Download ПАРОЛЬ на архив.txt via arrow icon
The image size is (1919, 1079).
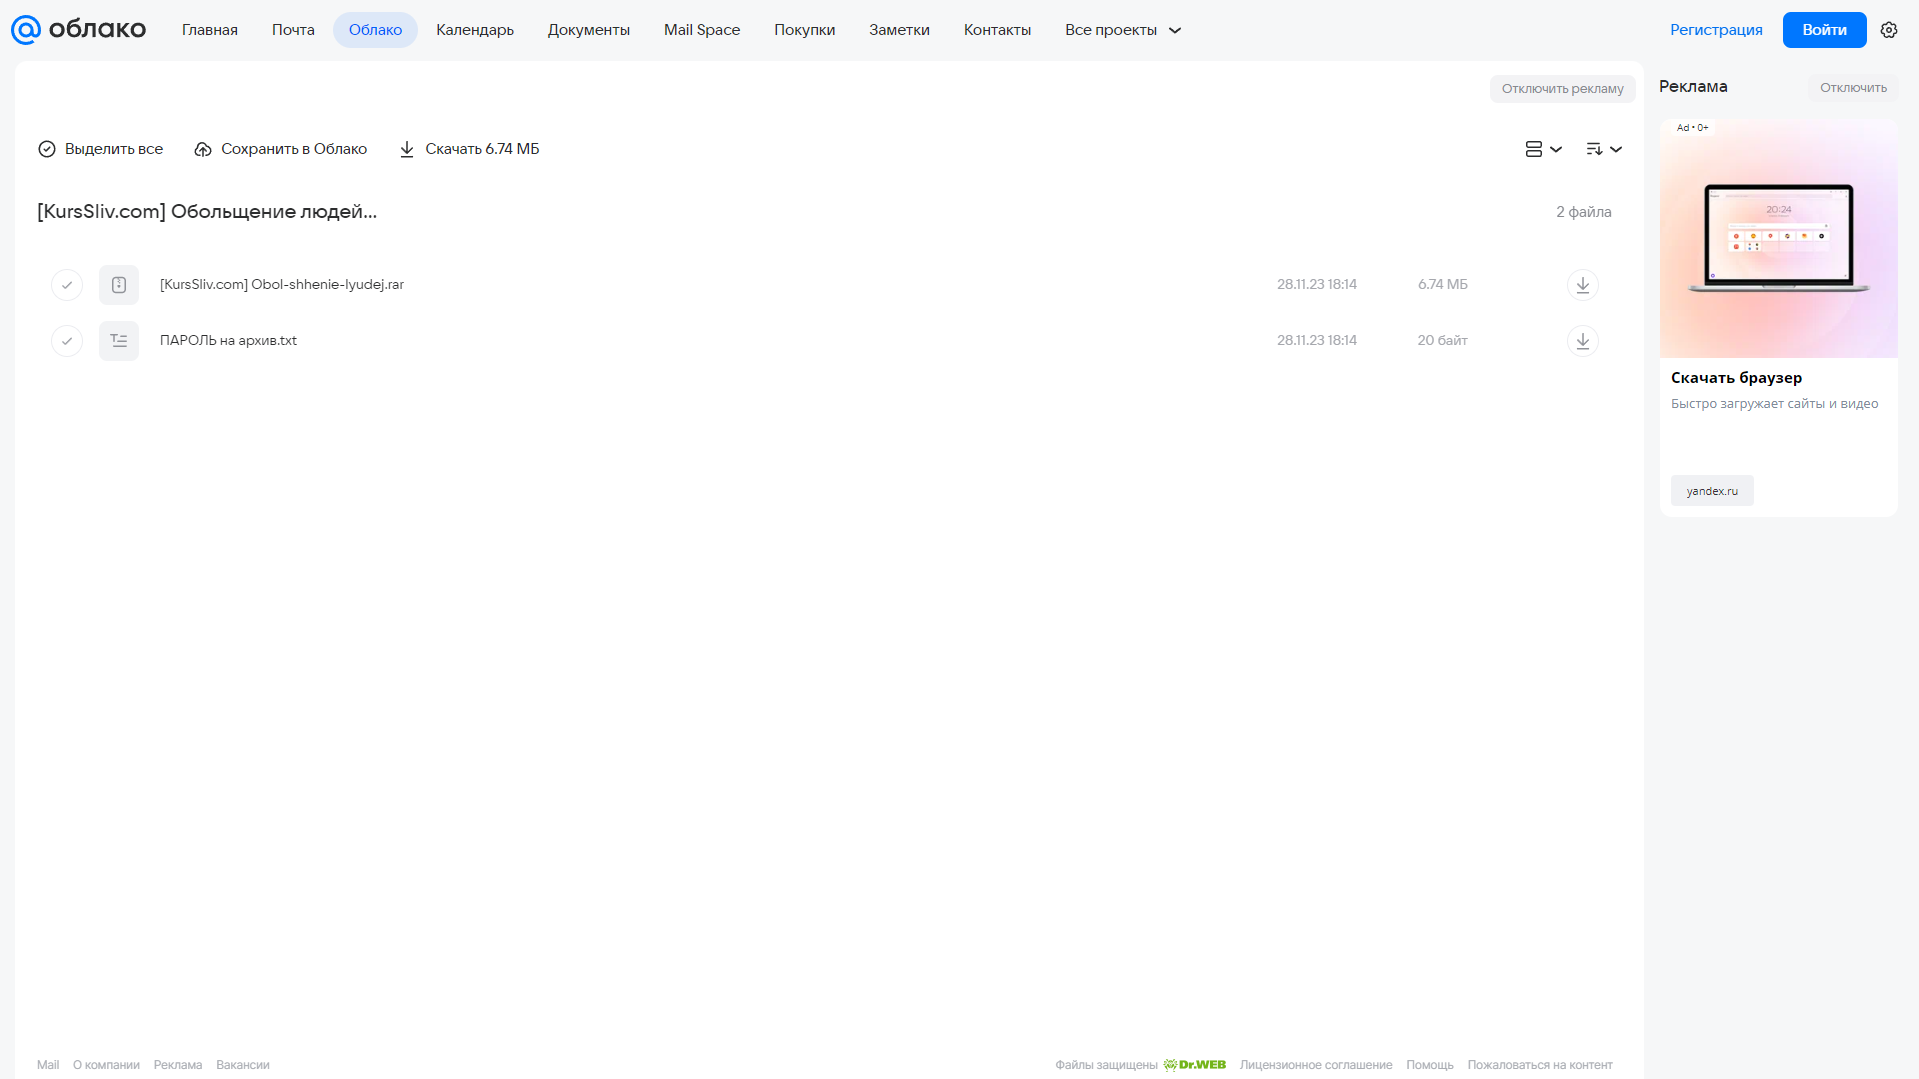[1582, 341]
